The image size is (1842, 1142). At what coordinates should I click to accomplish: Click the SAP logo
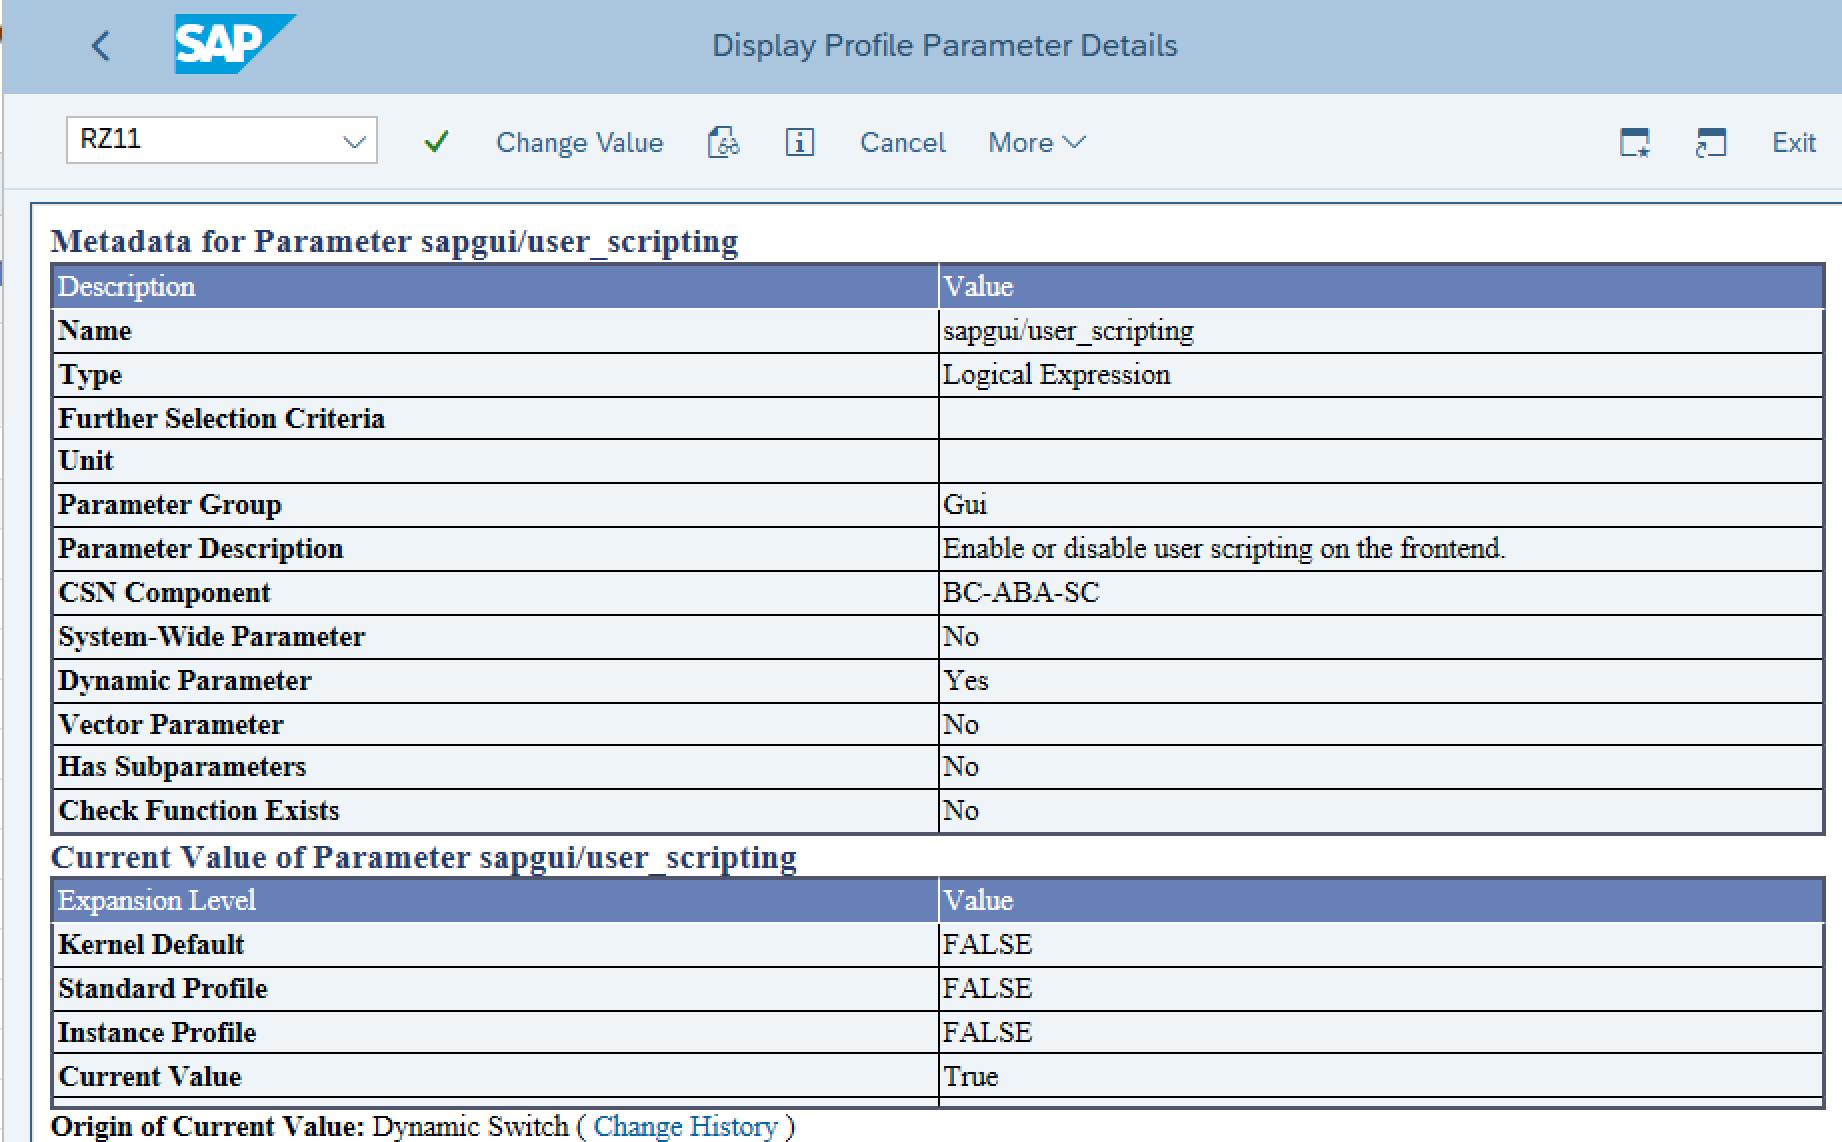(x=235, y=44)
